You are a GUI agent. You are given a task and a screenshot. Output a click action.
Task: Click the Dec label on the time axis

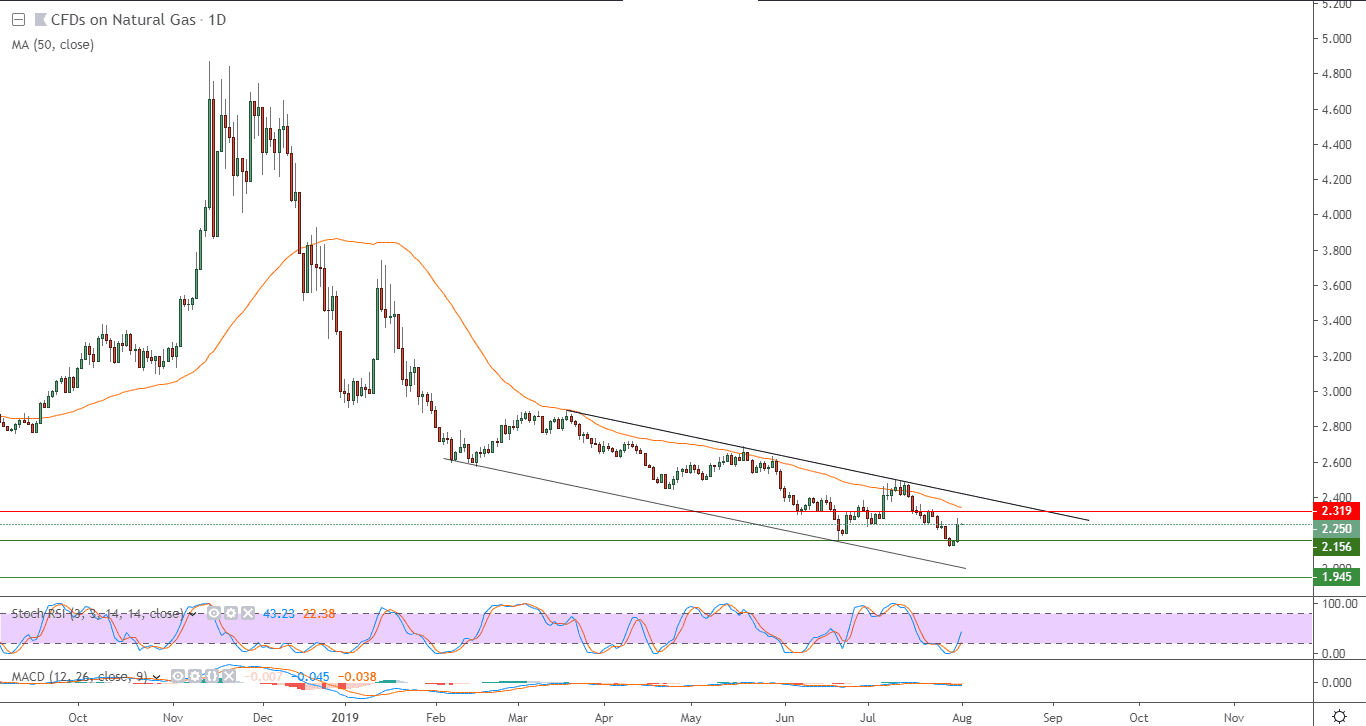click(x=262, y=717)
